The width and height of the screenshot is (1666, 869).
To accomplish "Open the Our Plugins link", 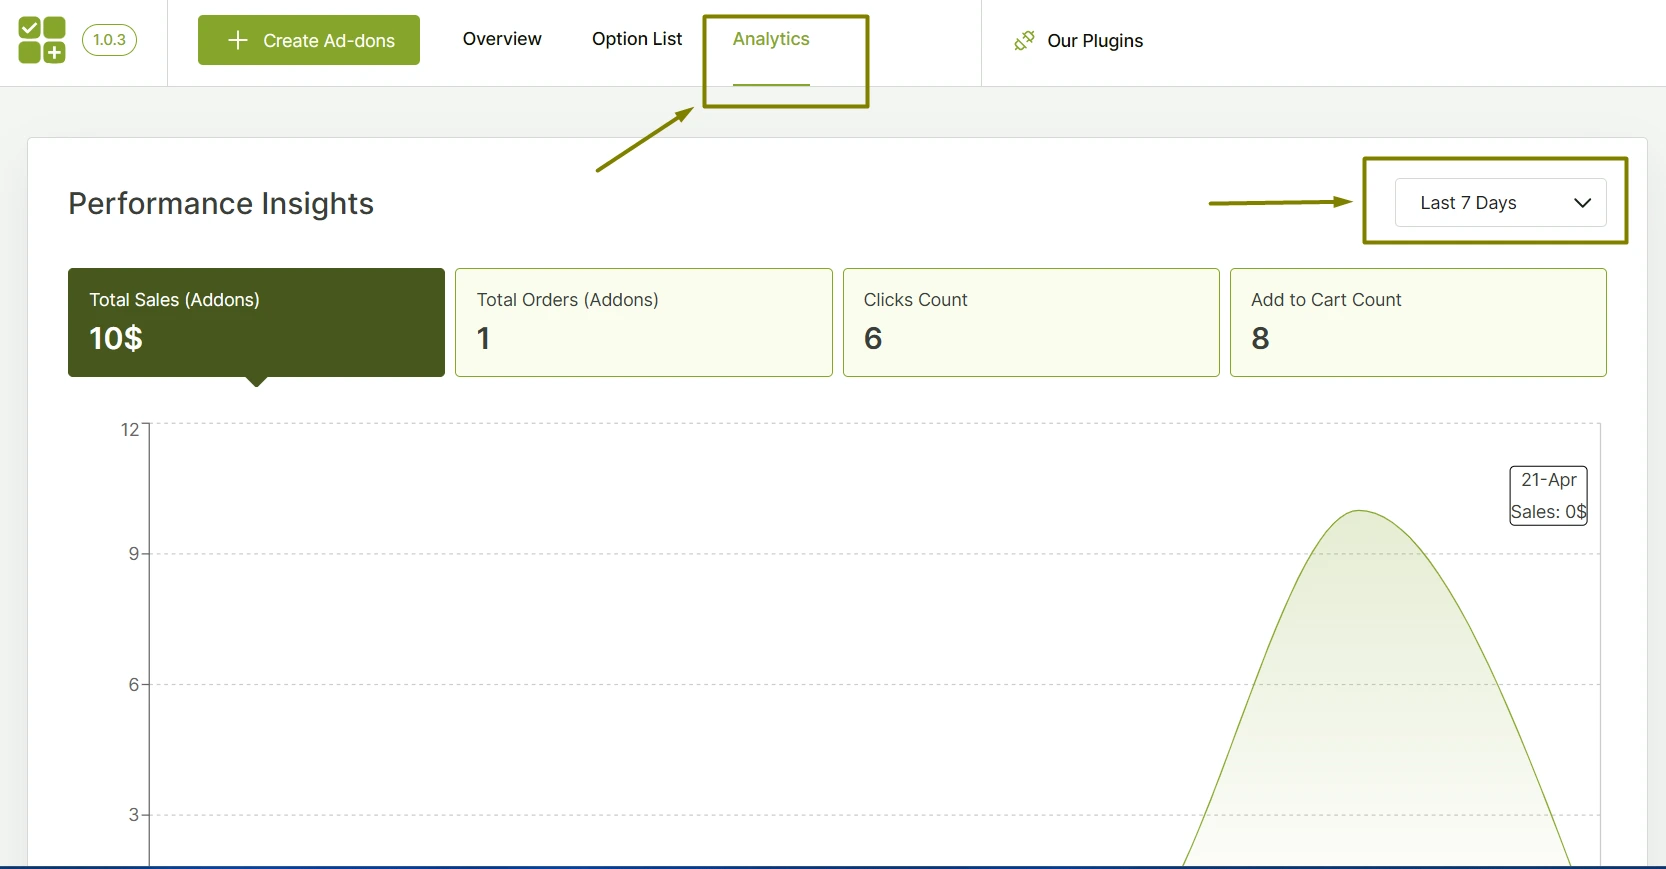I will pos(1095,41).
